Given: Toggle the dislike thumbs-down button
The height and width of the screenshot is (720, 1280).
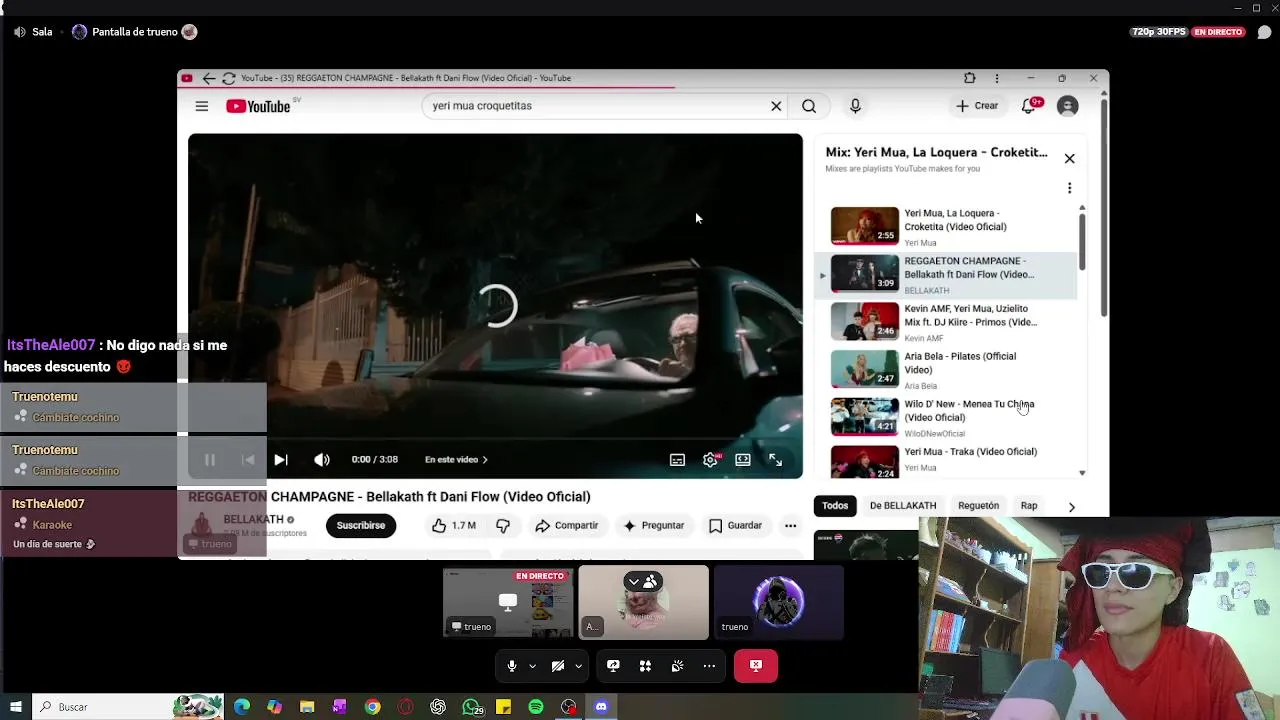Looking at the screenshot, I should pos(503,526).
